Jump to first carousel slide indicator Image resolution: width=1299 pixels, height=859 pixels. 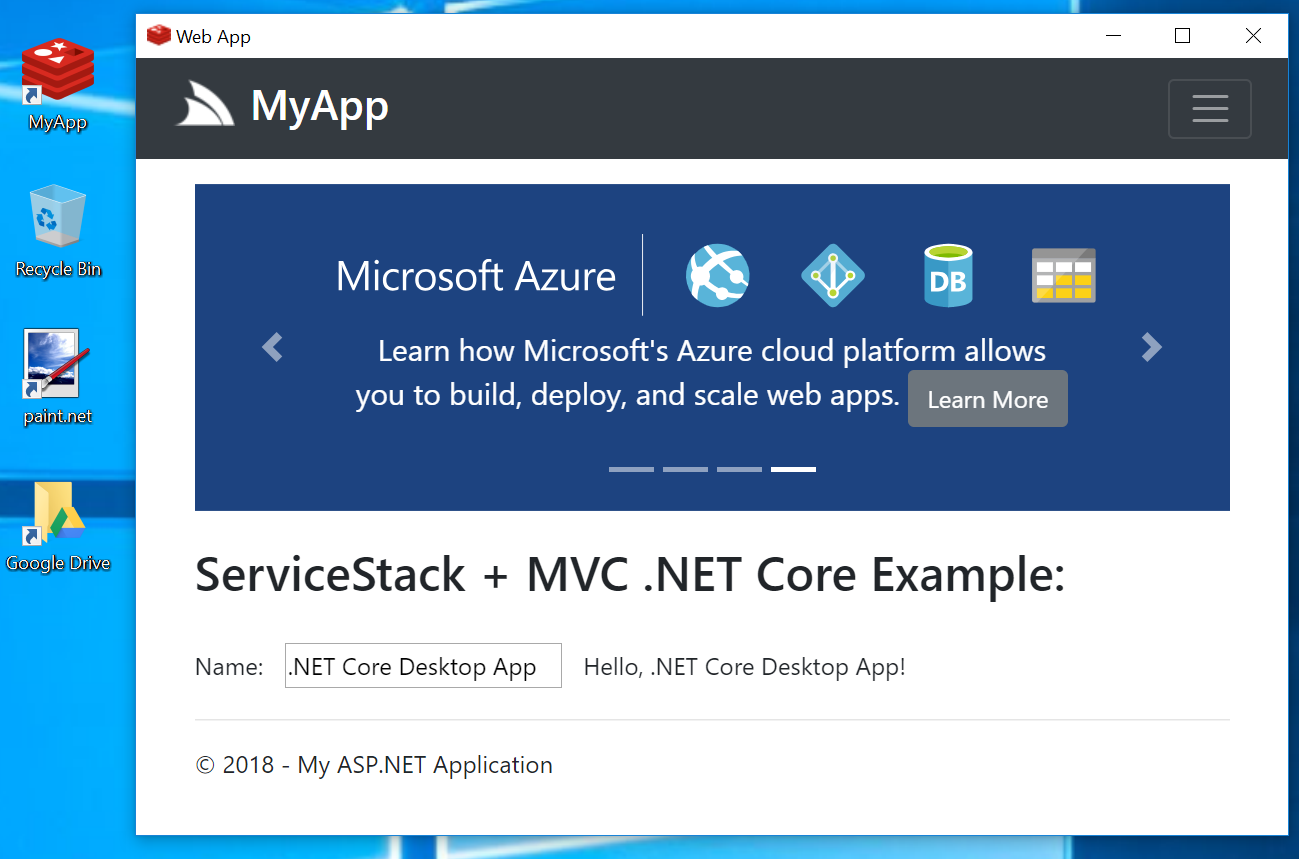[x=631, y=469]
